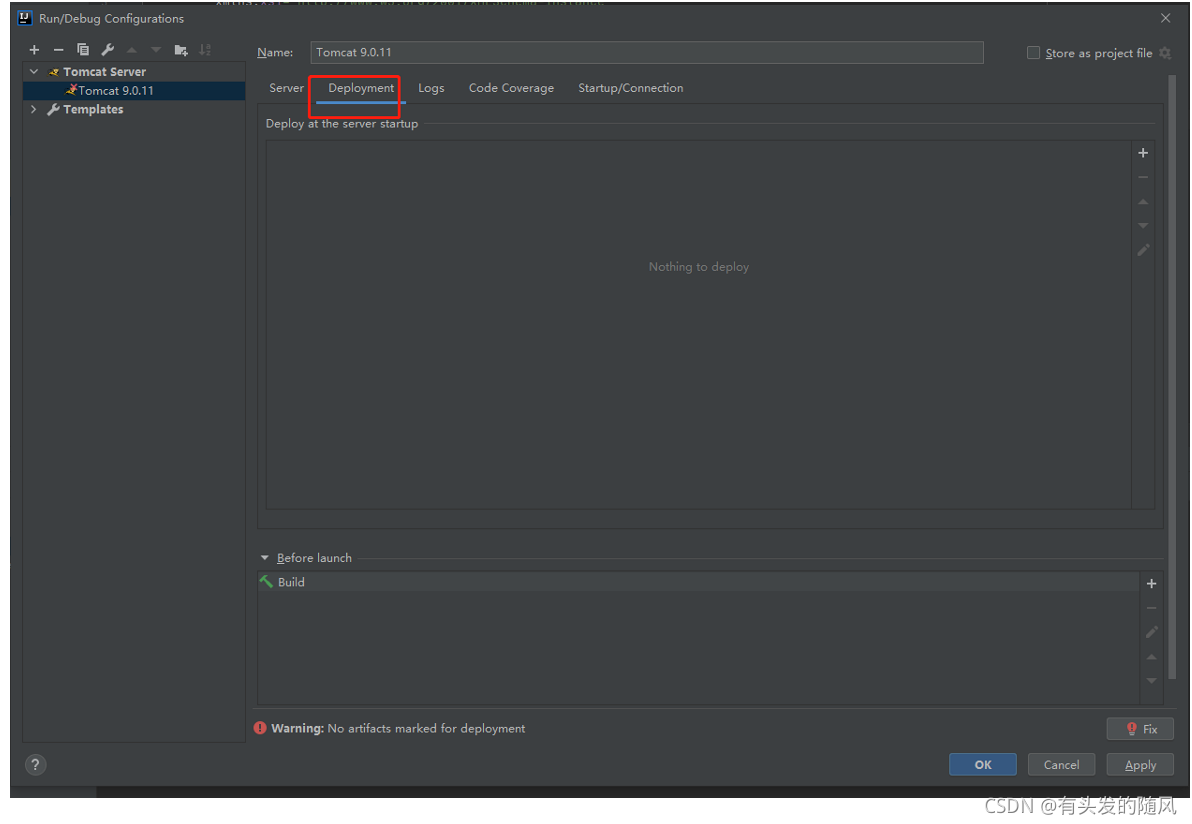Image resolution: width=1192 pixels, height=824 pixels.
Task: Open the Code Coverage tab
Action: click(x=511, y=88)
